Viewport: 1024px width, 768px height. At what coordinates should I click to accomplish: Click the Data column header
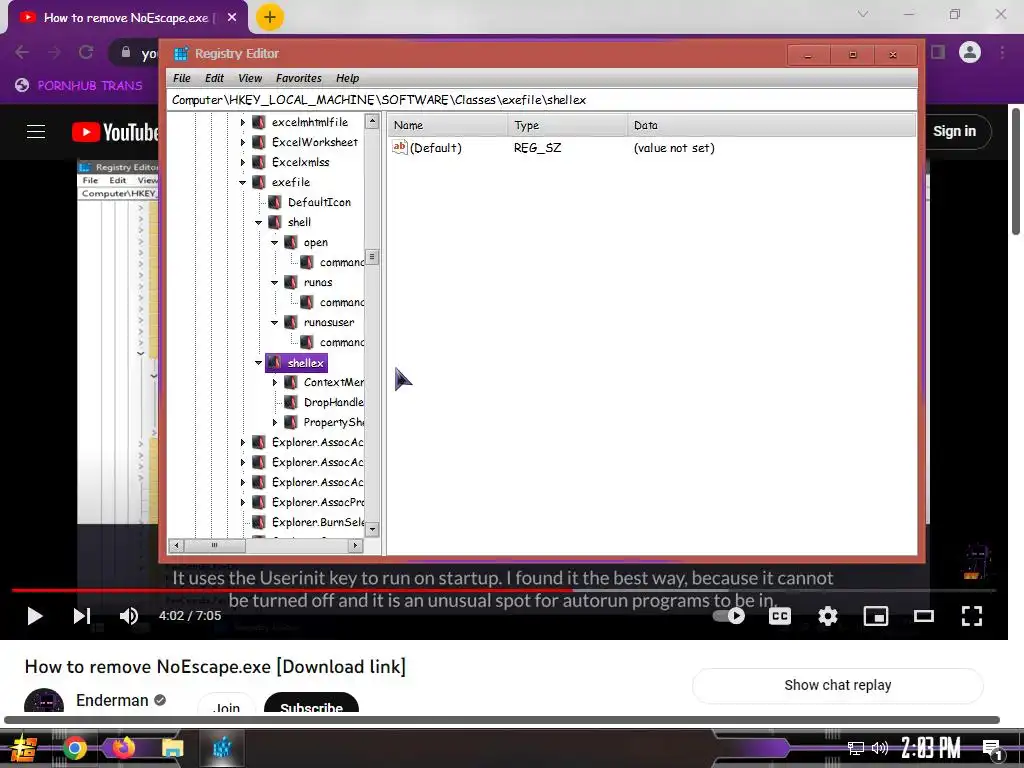pos(771,125)
